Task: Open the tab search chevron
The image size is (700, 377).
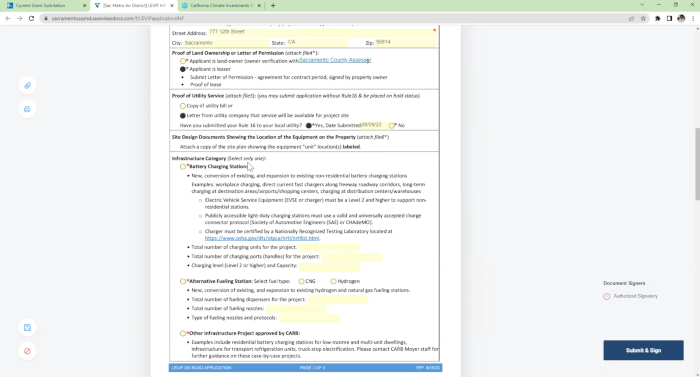Action: point(642,5)
